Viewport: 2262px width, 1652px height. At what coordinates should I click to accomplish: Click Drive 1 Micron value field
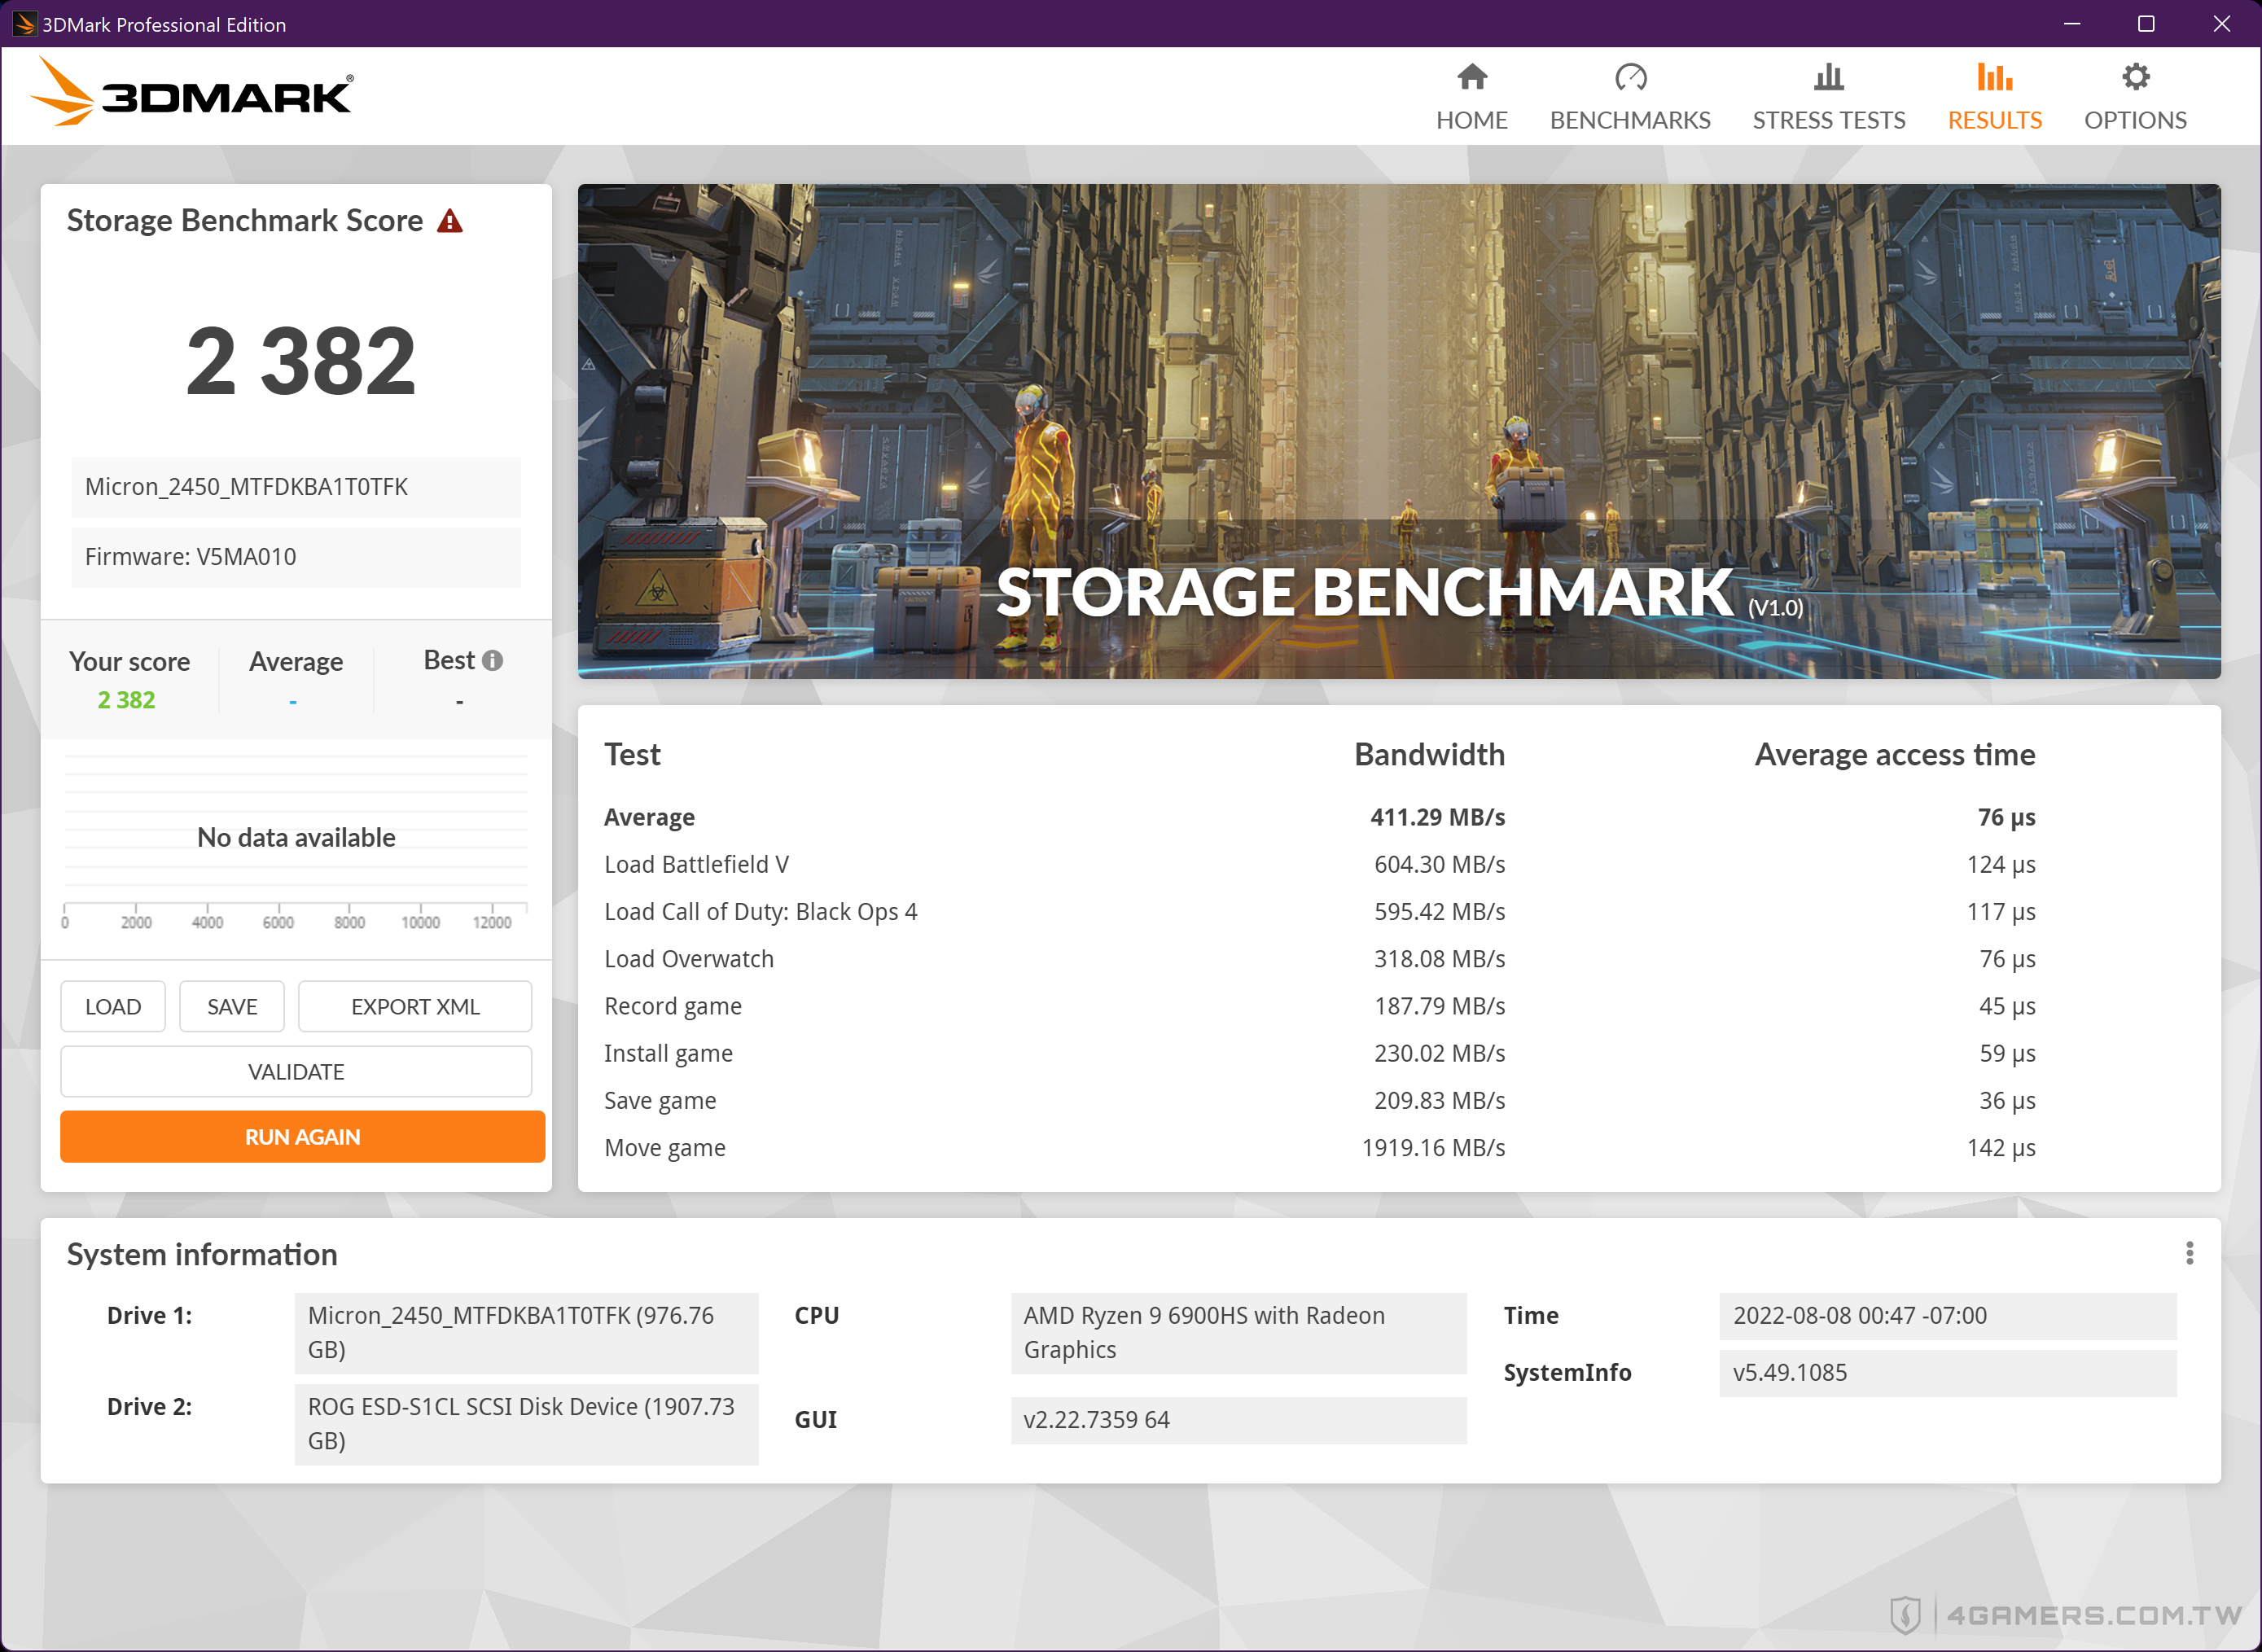tap(526, 1333)
